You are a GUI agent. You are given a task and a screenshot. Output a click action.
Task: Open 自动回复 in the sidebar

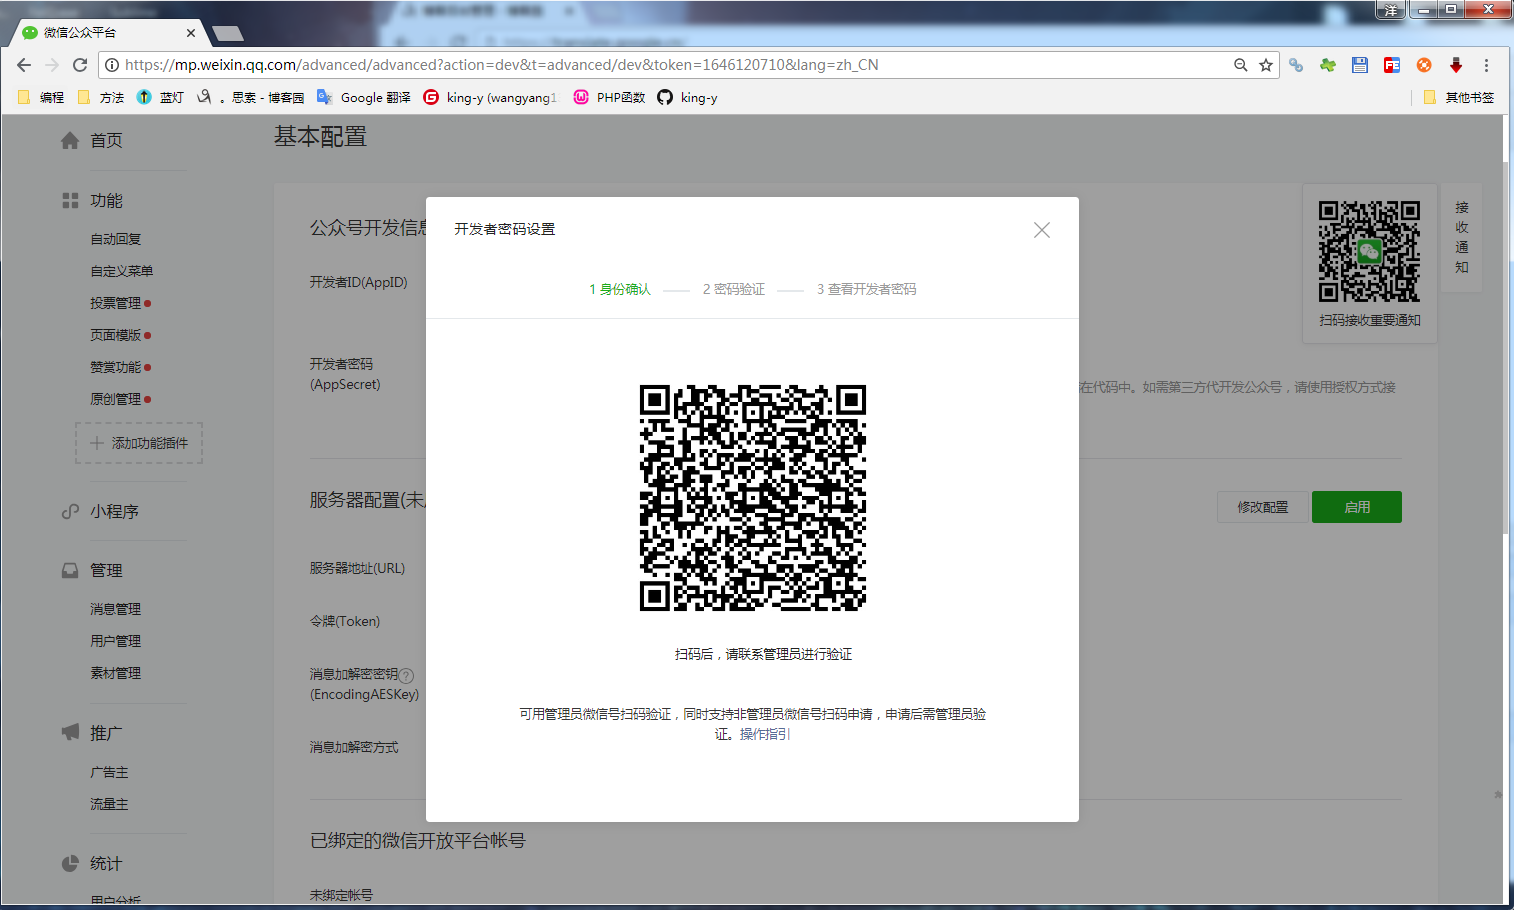click(x=116, y=239)
